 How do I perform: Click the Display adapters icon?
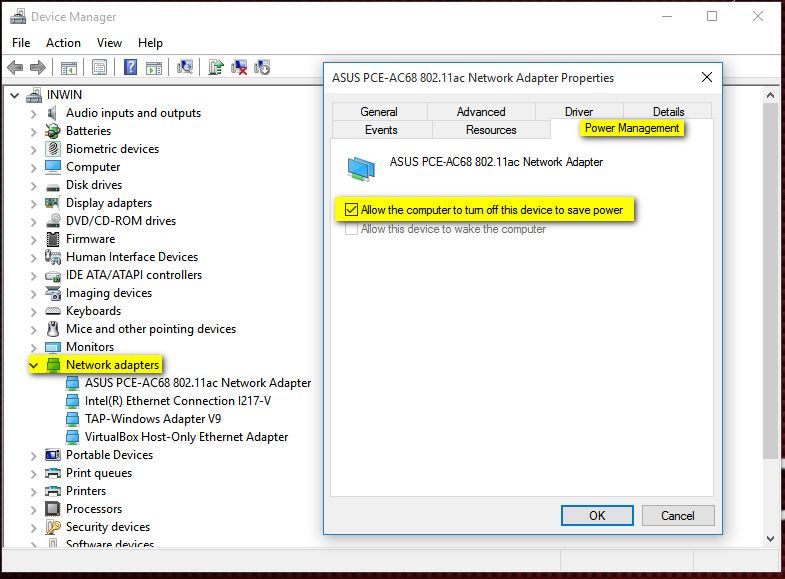(x=53, y=203)
